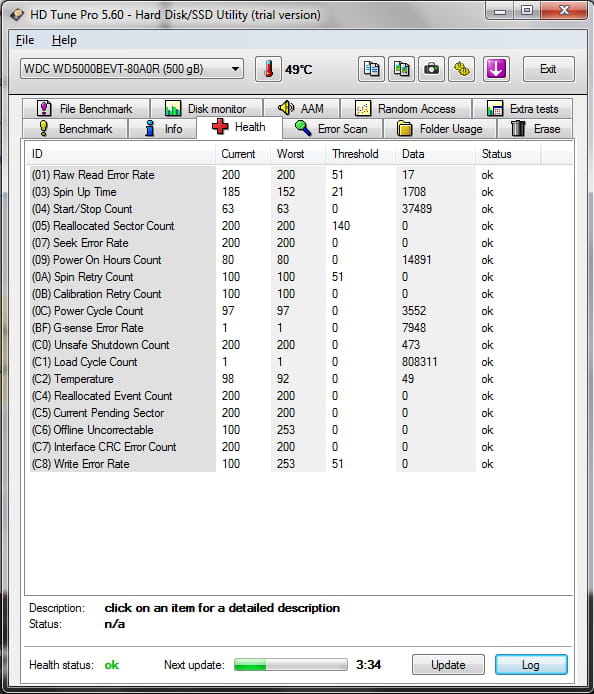The image size is (594, 694).
Task: Switch to the Benchmark tab
Action: click(x=75, y=129)
